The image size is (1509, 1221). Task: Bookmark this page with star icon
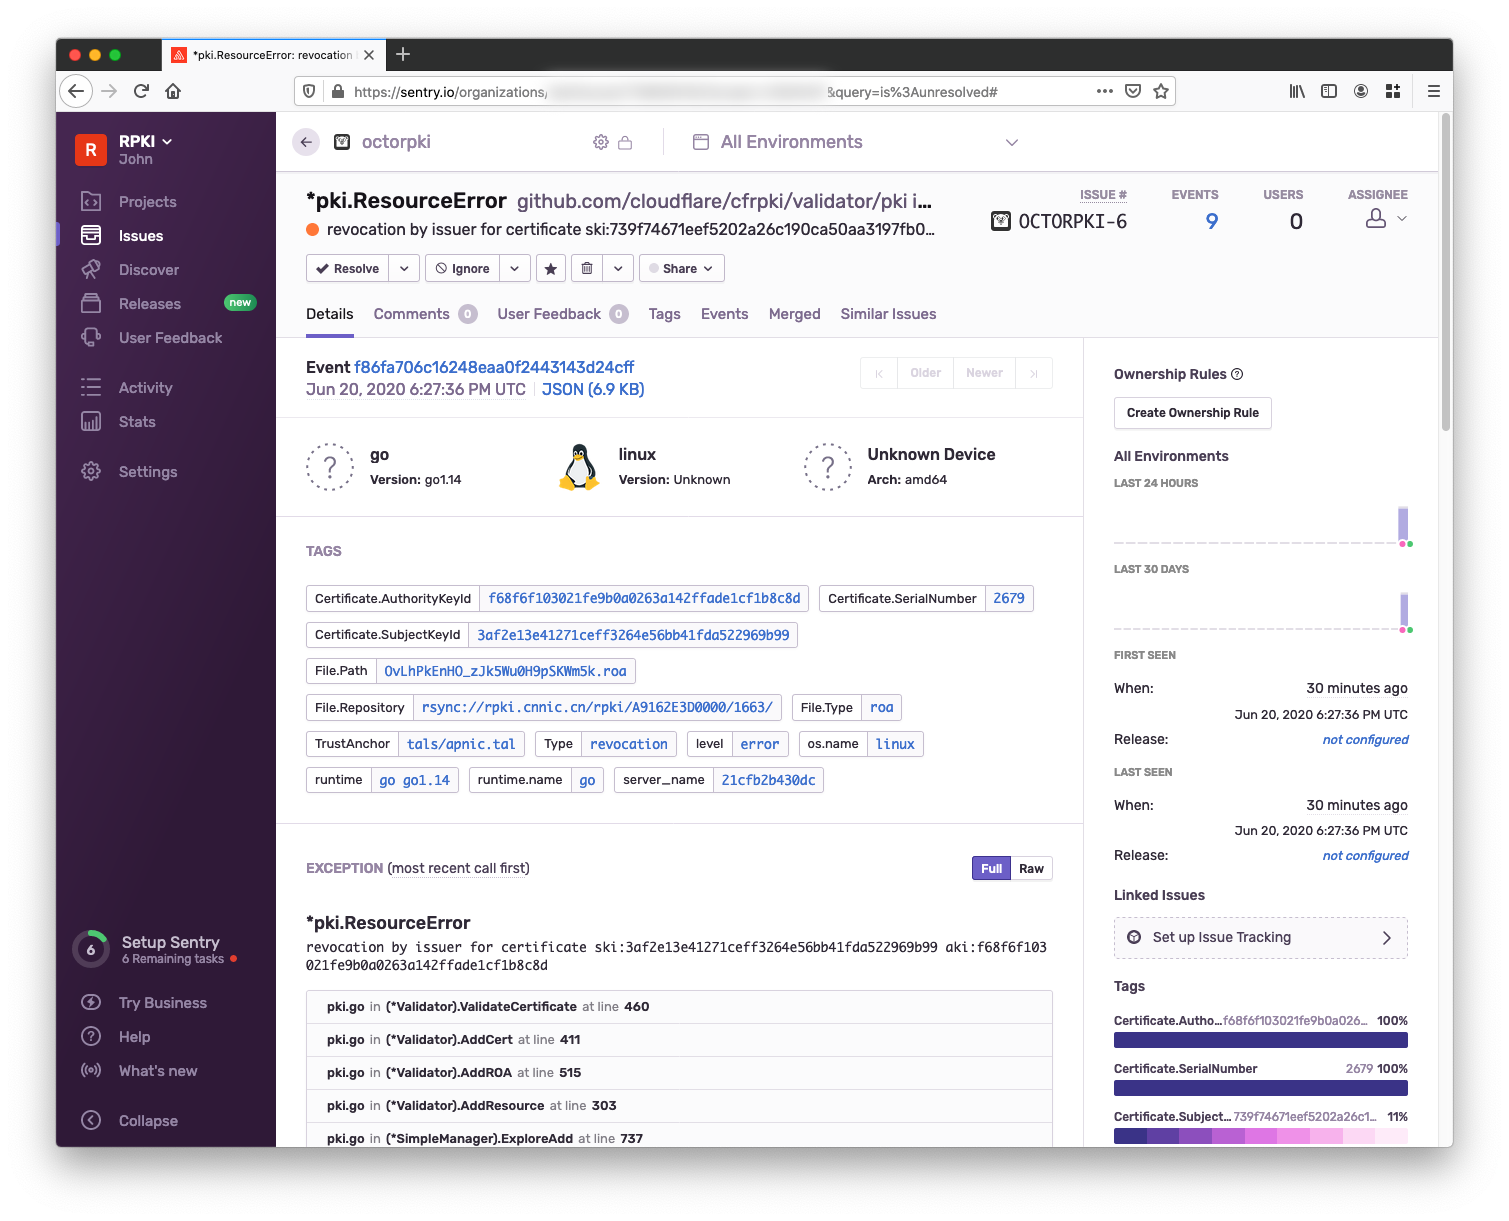tap(1161, 91)
